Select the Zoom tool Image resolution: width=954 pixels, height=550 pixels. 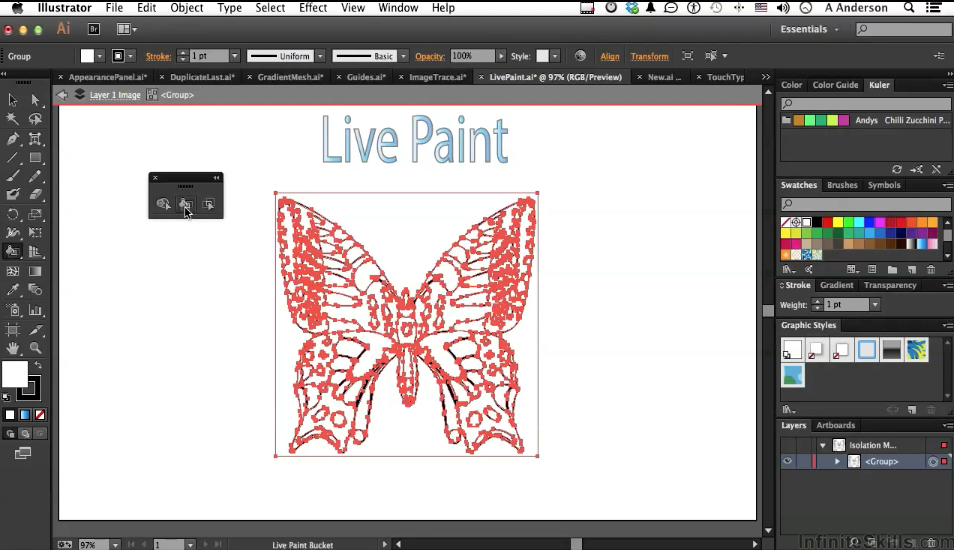pos(35,348)
